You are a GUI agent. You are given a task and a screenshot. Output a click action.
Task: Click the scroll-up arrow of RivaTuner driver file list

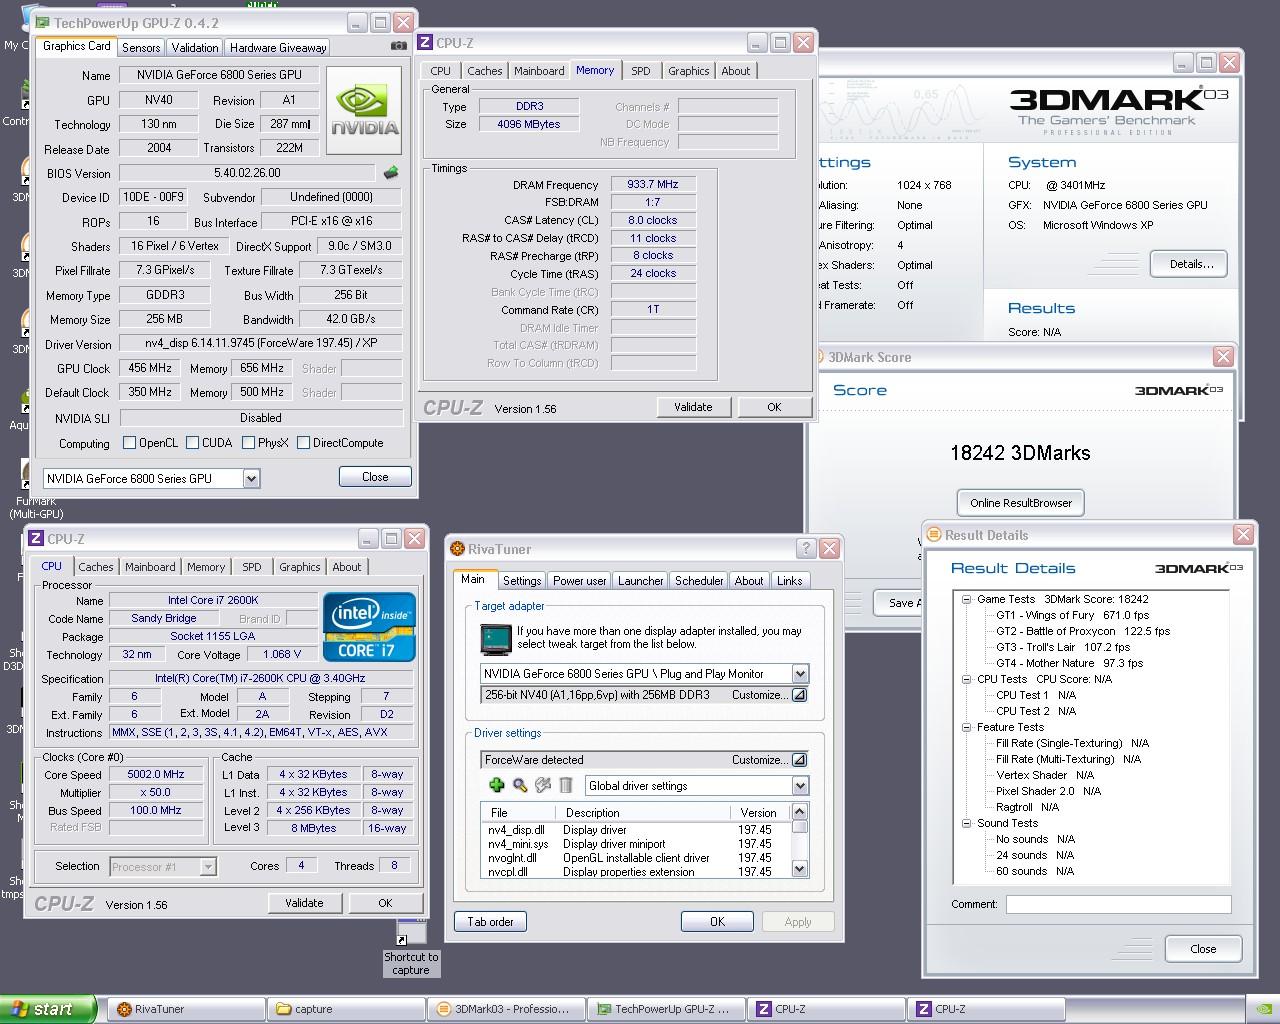[800, 811]
